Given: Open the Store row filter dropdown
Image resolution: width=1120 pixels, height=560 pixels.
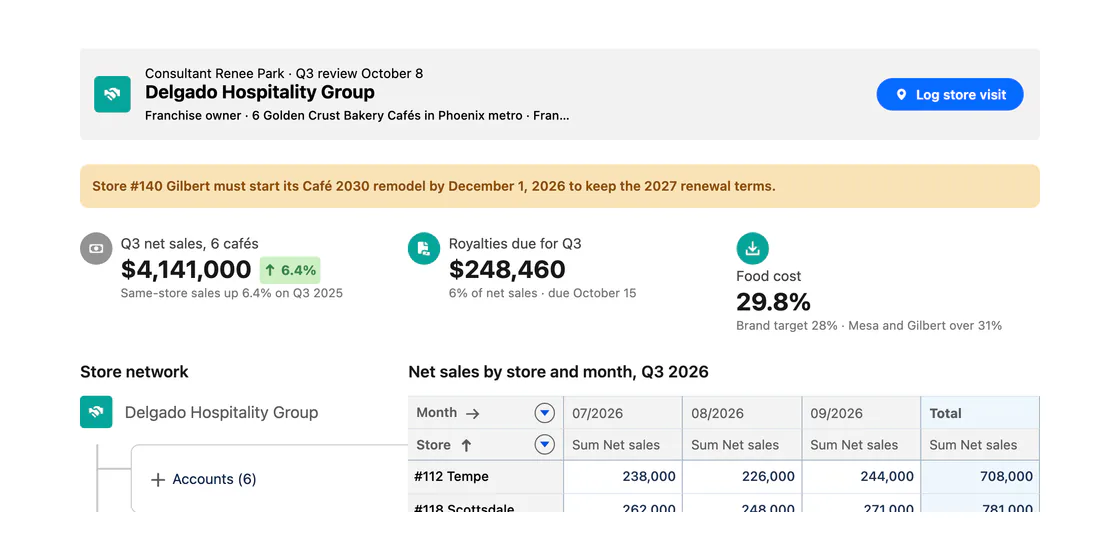Looking at the screenshot, I should pos(544,445).
